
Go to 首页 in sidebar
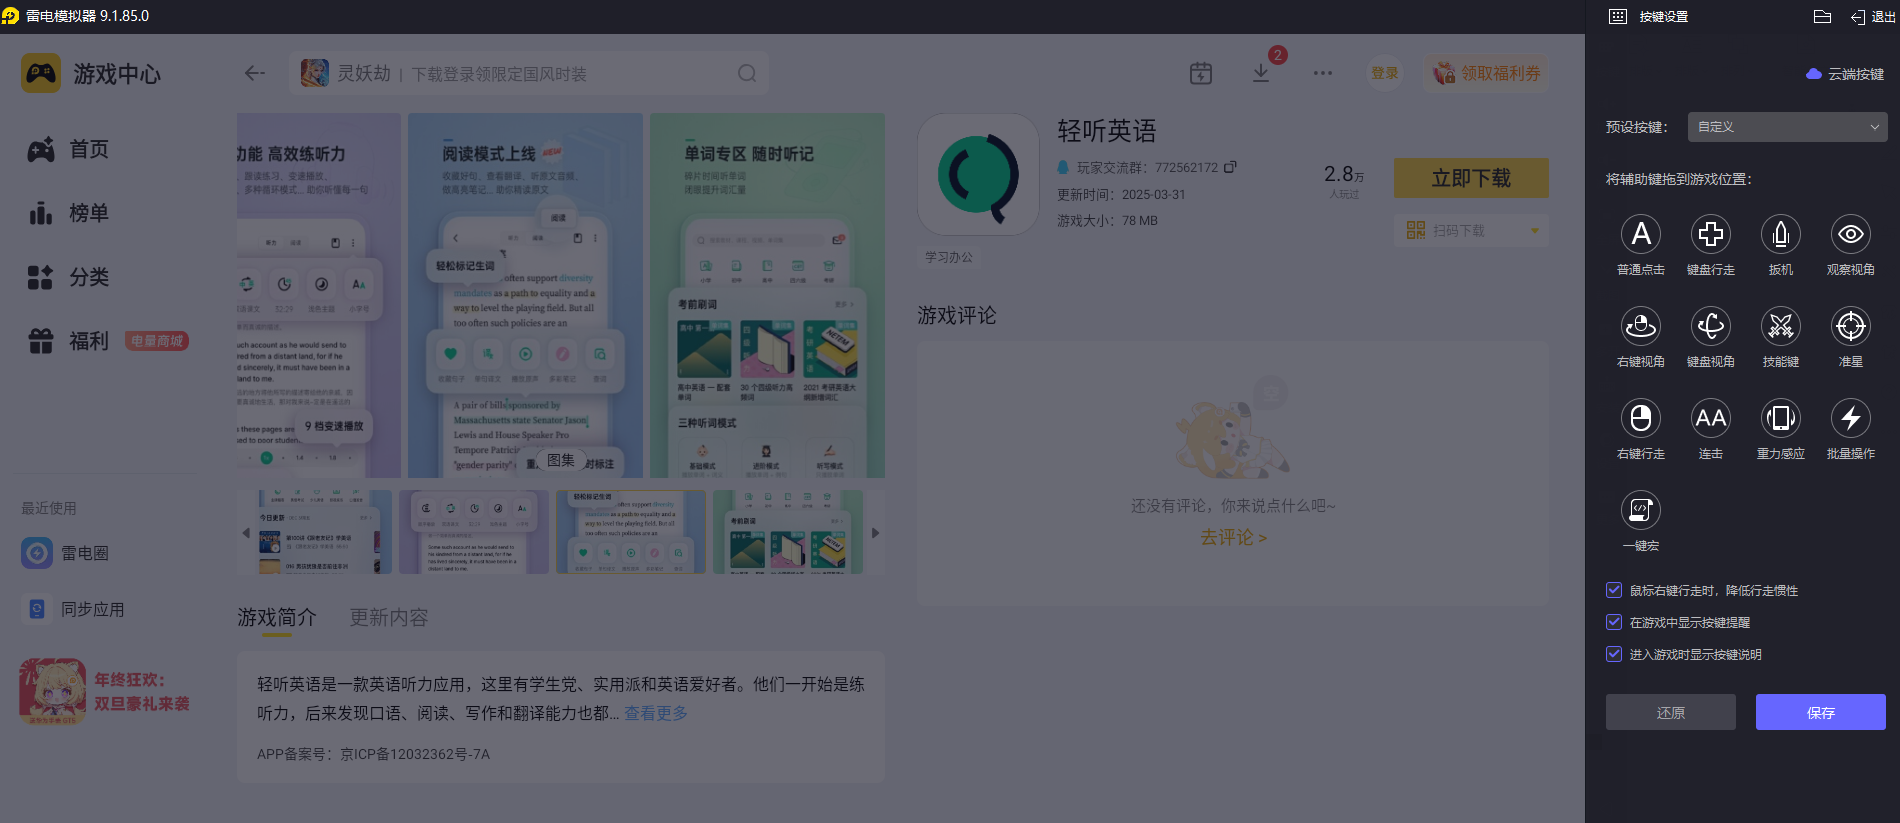(x=68, y=149)
